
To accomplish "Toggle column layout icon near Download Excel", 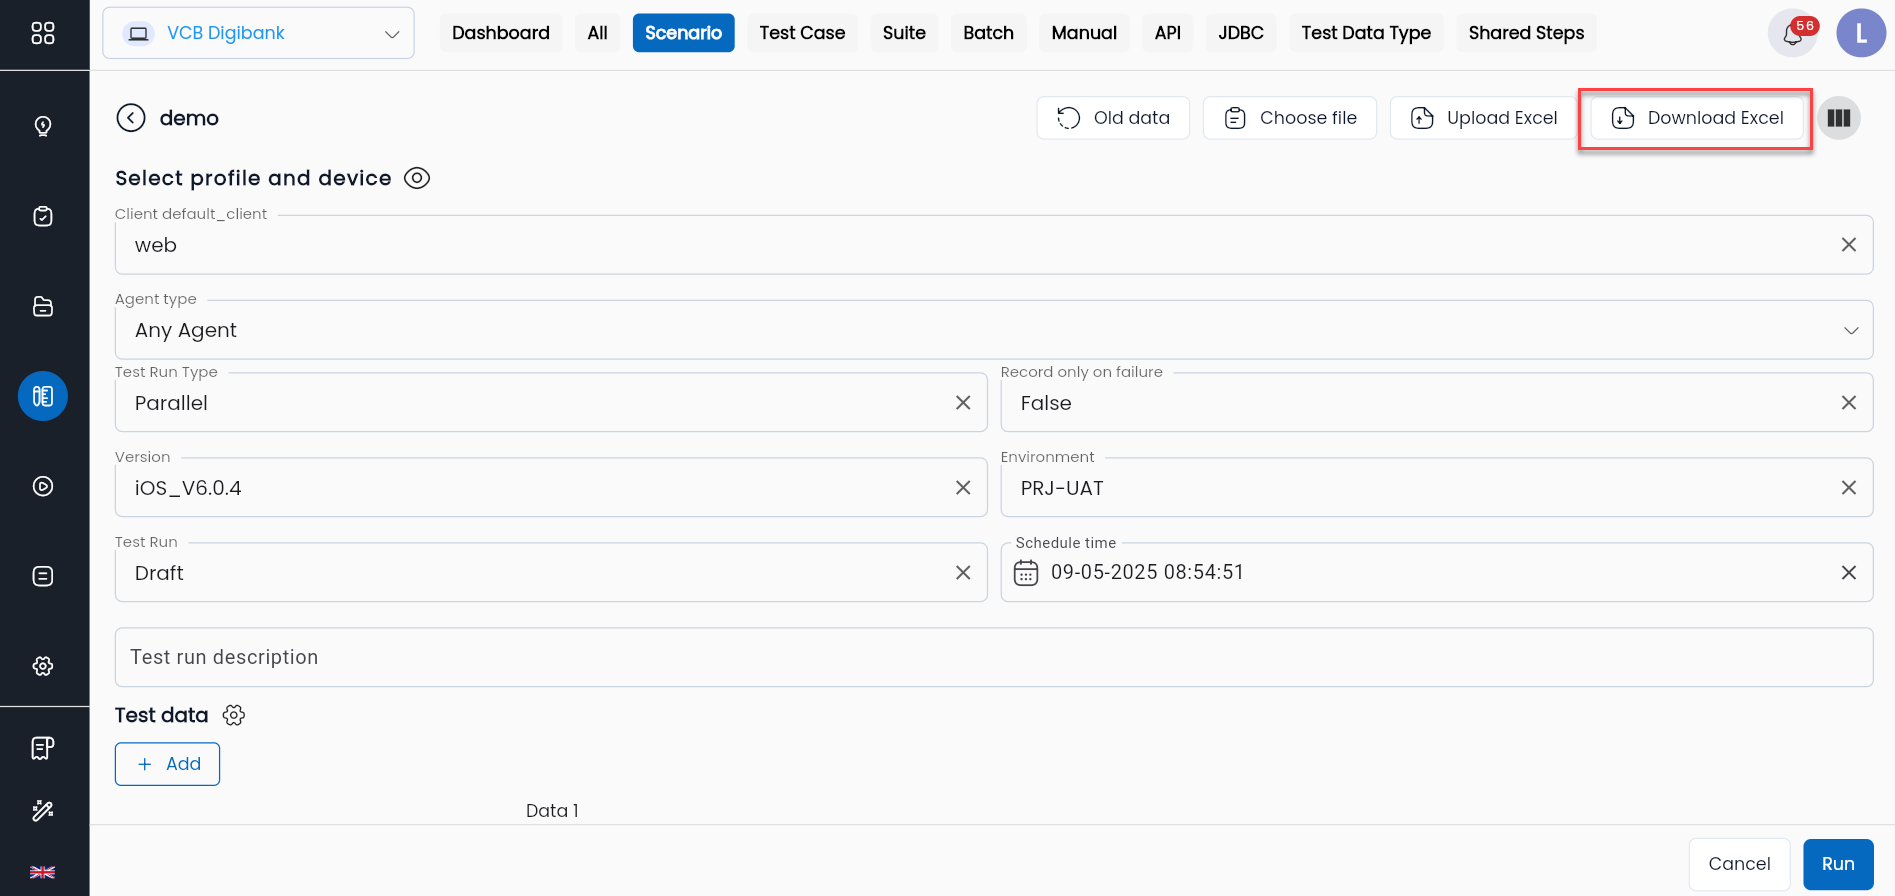I will (1839, 118).
